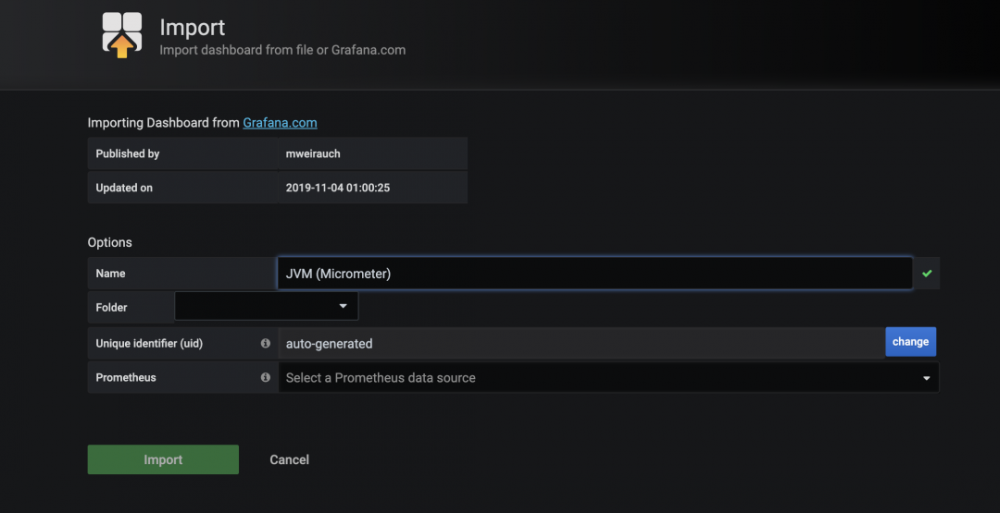Focus the Name field containing JVM (Micrometer)
The width and height of the screenshot is (1000, 513).
click(x=594, y=273)
